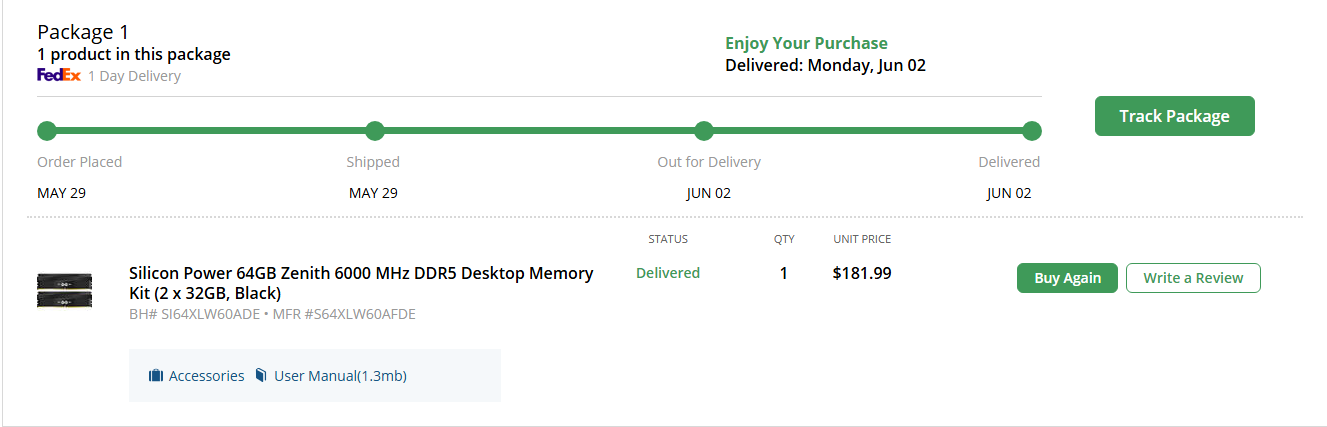Viewport: 1327px width, 427px height.
Task: Click the memory kit product thumbnail
Action: tap(65, 290)
